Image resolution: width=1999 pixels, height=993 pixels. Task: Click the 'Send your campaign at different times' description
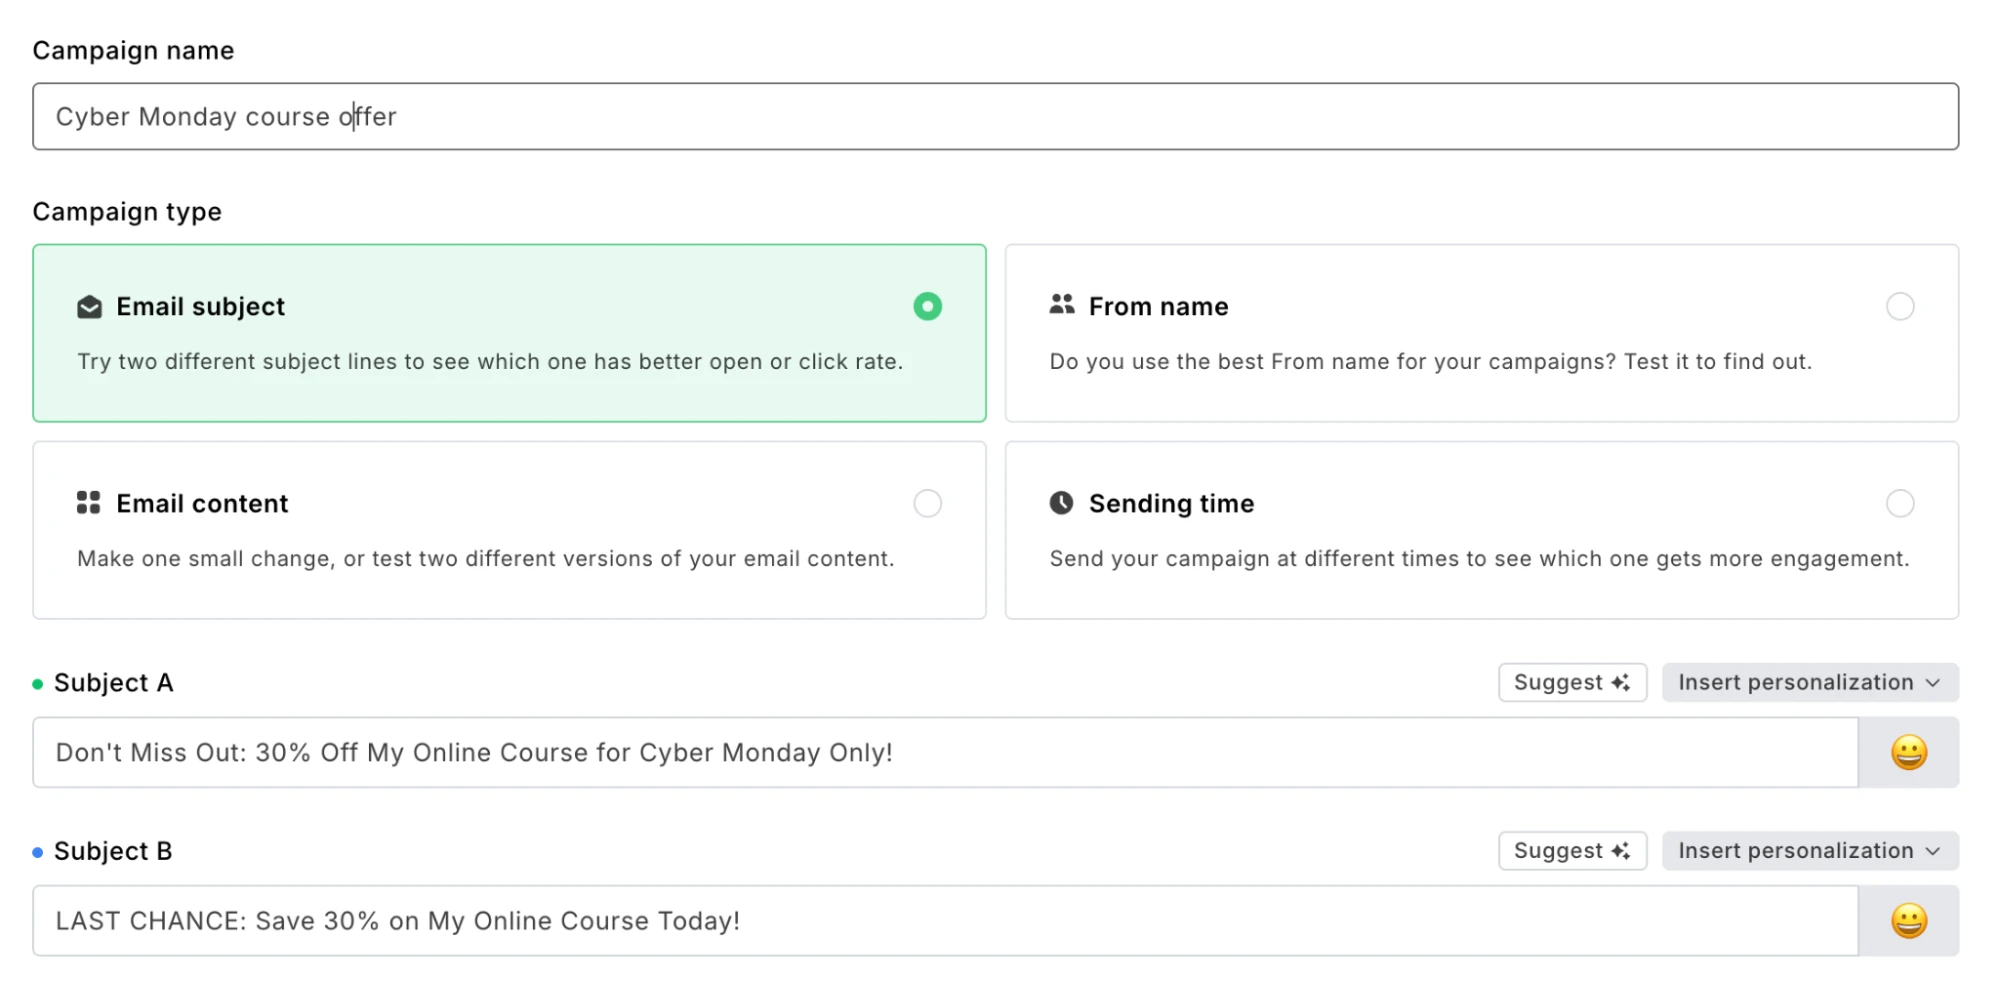(x=1479, y=559)
